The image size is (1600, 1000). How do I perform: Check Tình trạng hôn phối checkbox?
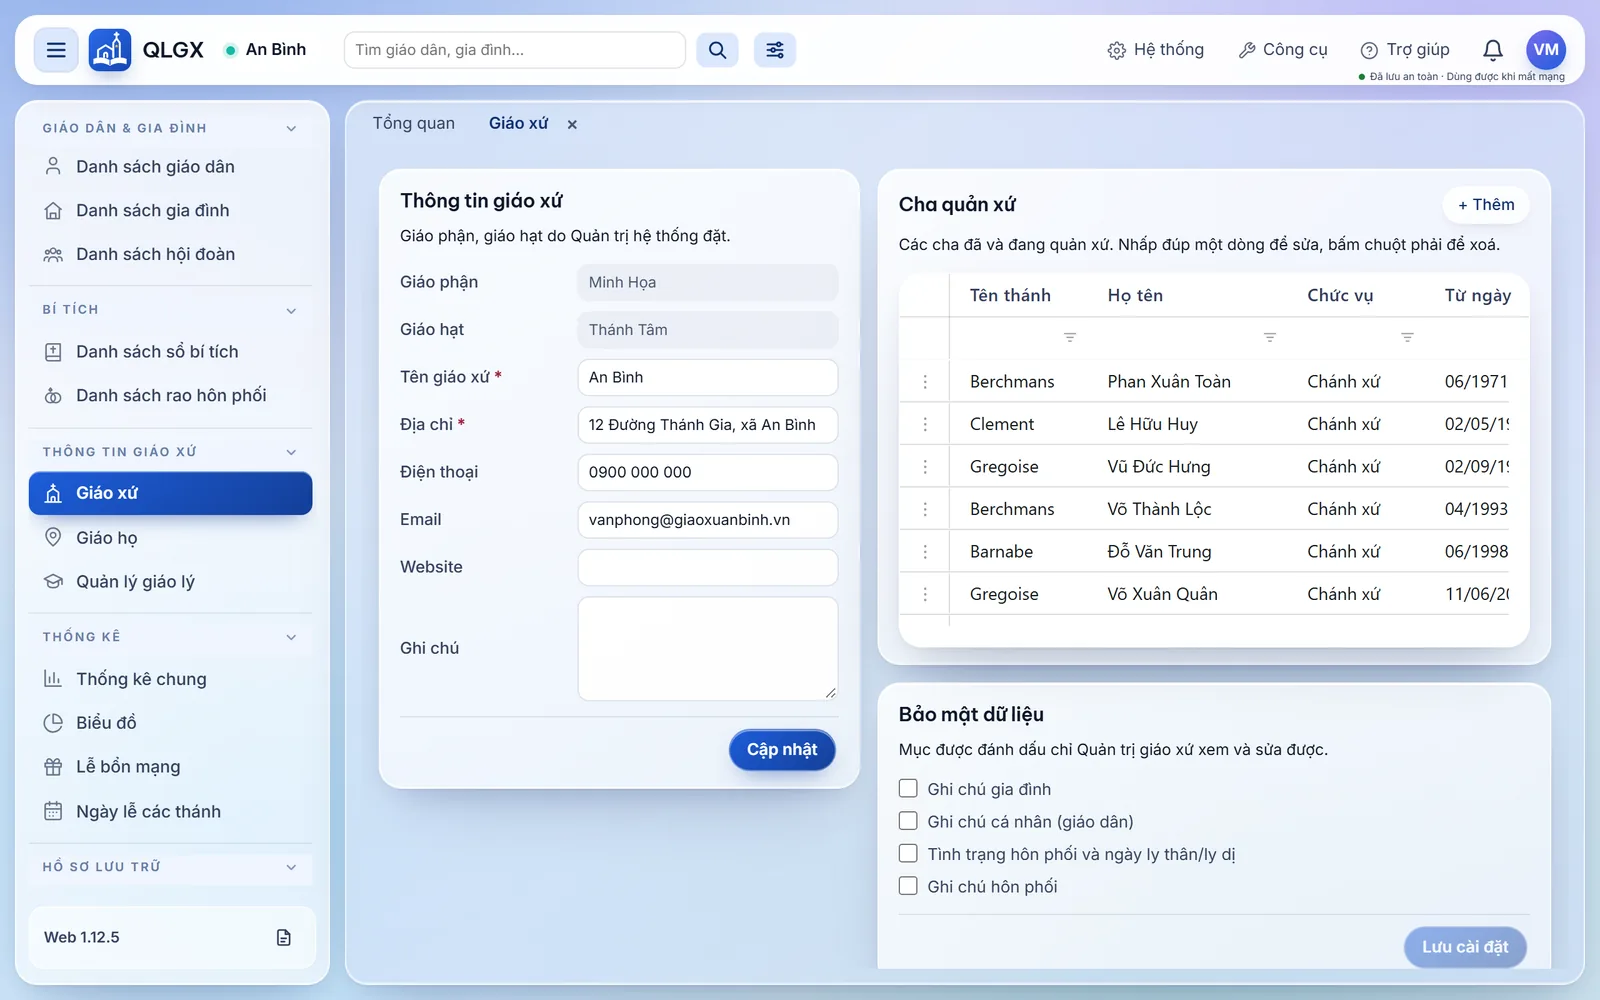click(x=908, y=853)
